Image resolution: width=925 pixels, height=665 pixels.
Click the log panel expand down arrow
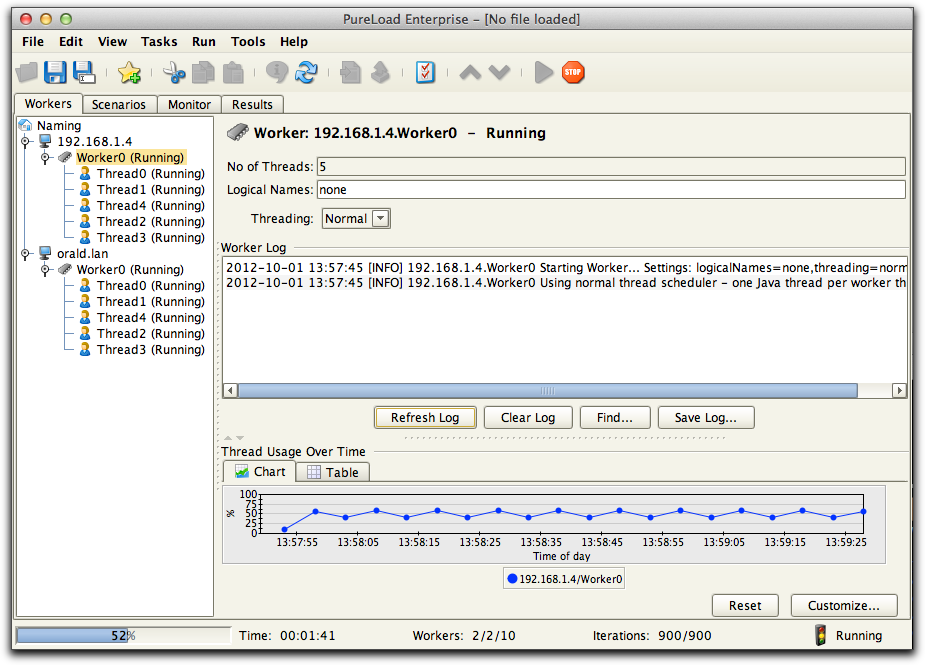[x=240, y=438]
